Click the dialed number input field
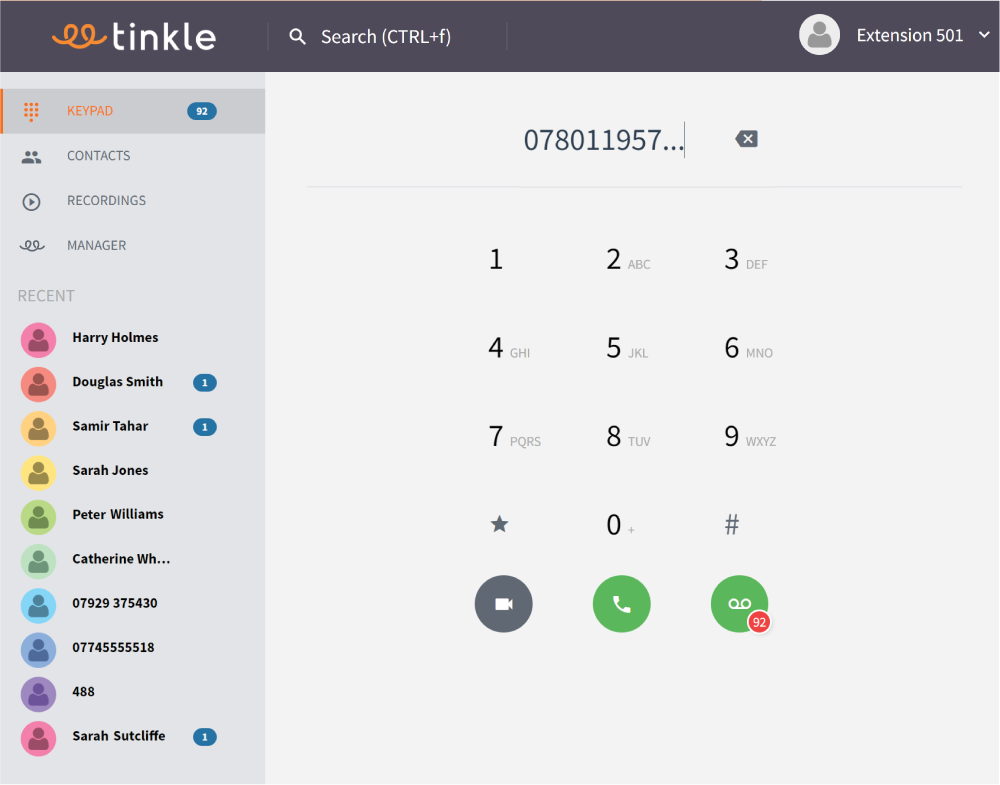The width and height of the screenshot is (1000, 785). (x=602, y=139)
